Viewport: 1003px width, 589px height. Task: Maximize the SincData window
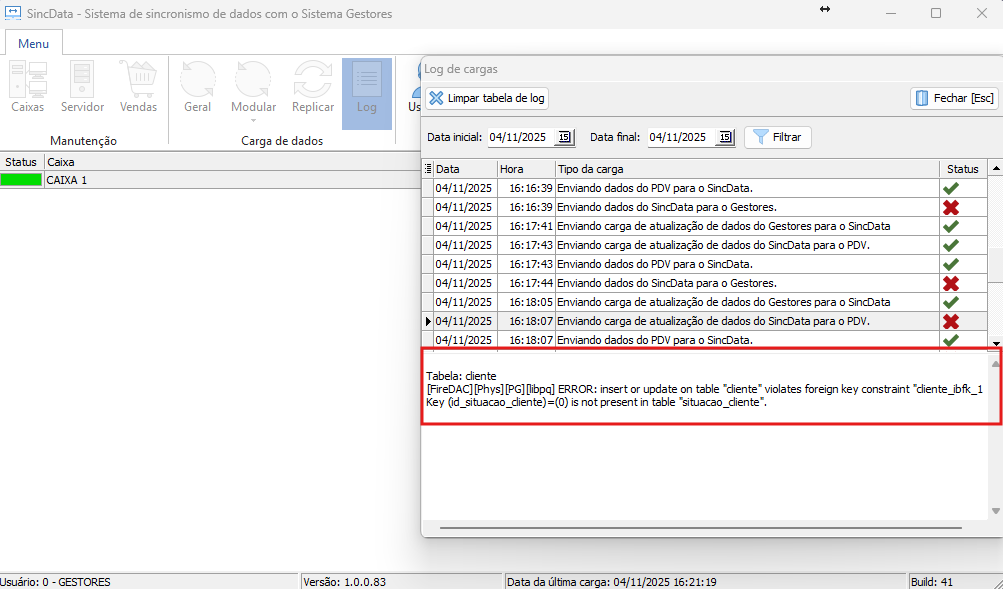pyautogui.click(x=936, y=13)
